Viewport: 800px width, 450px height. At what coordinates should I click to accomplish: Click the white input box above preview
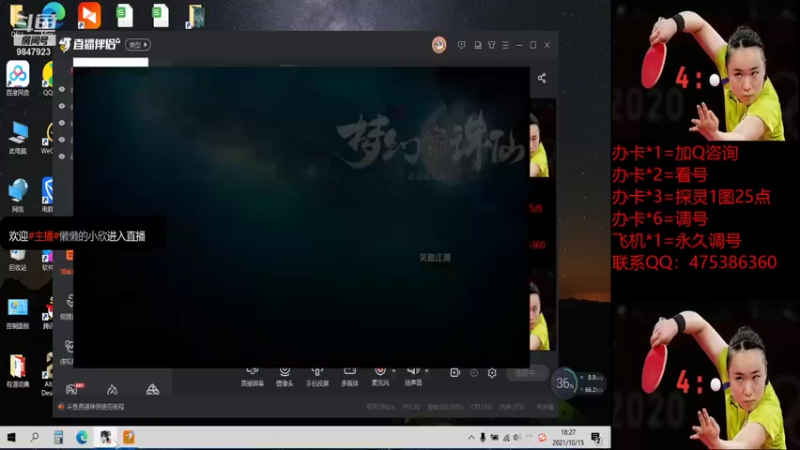pos(111,62)
